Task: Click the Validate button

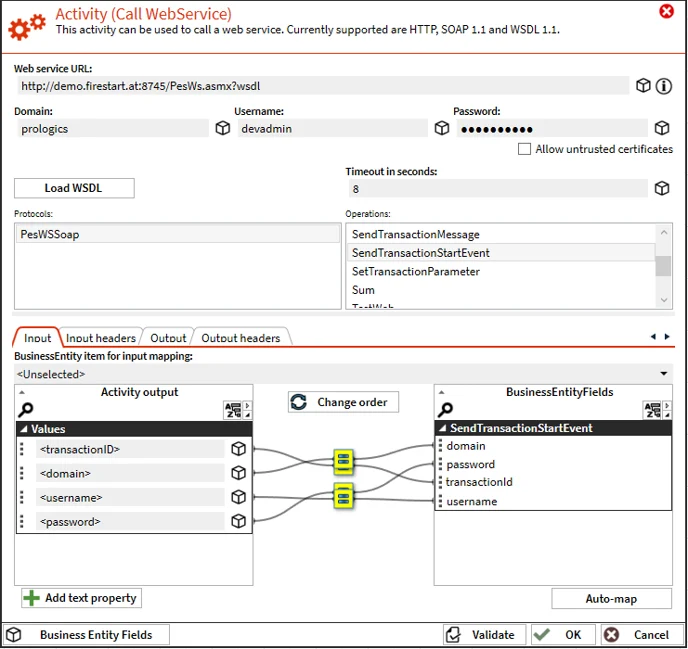Action: [x=484, y=635]
